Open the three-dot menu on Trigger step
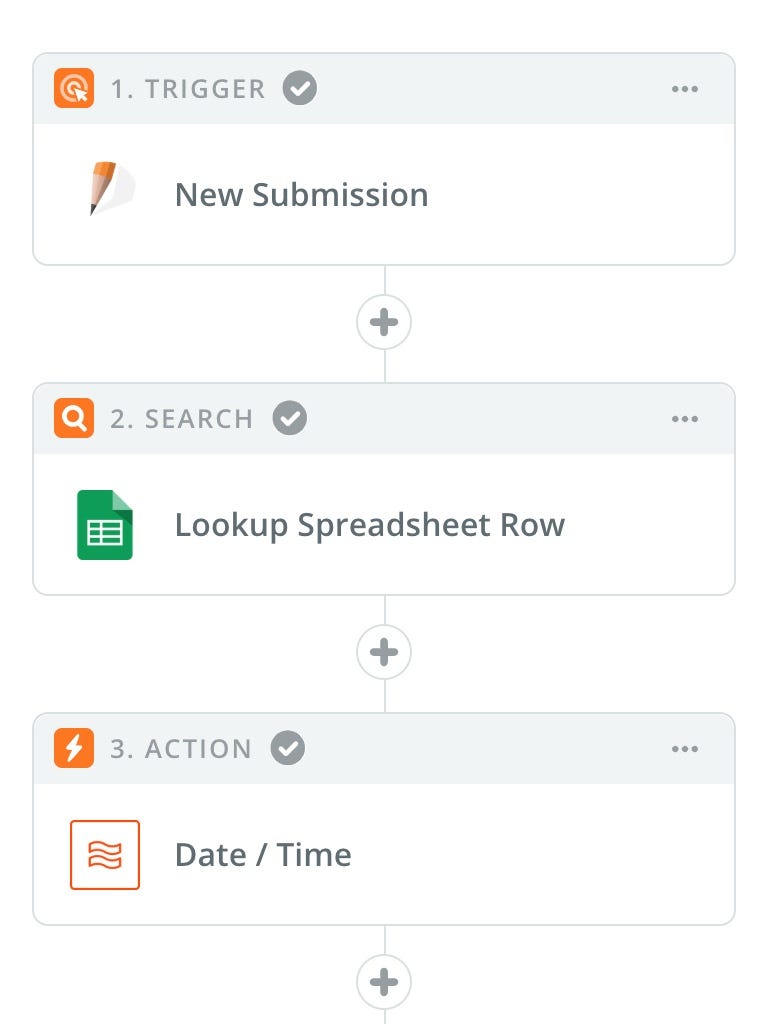764x1024 pixels. coord(684,89)
